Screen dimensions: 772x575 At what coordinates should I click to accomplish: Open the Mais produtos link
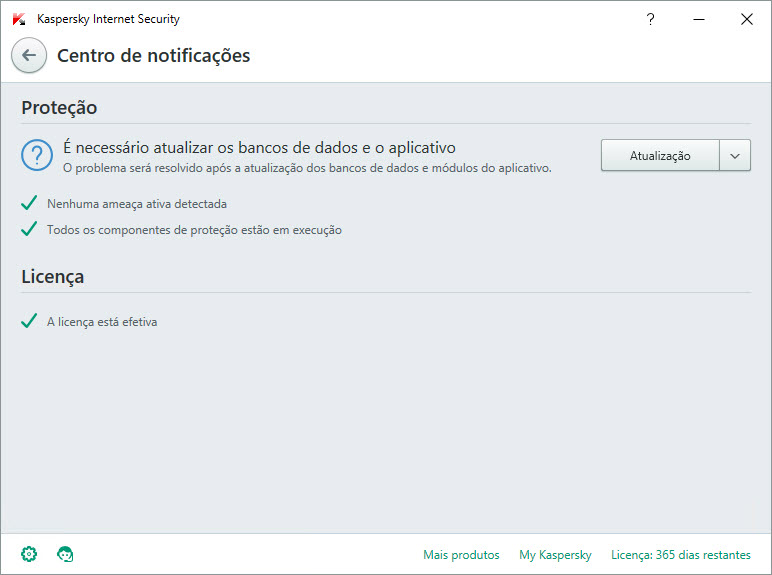tap(461, 555)
